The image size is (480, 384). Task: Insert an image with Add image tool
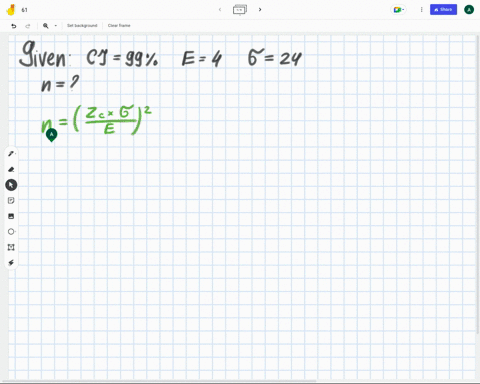(11, 216)
